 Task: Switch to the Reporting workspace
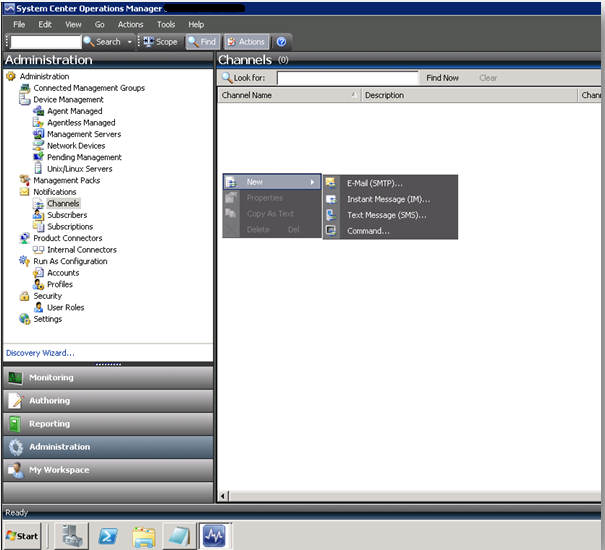[x=108, y=424]
